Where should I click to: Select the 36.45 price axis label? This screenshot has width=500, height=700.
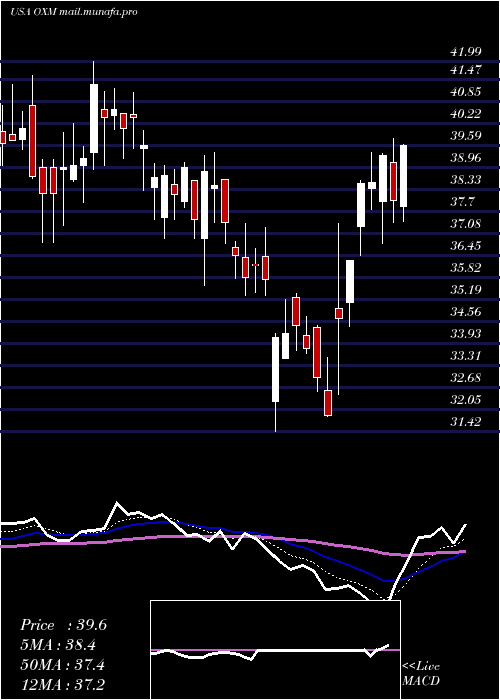466,246
